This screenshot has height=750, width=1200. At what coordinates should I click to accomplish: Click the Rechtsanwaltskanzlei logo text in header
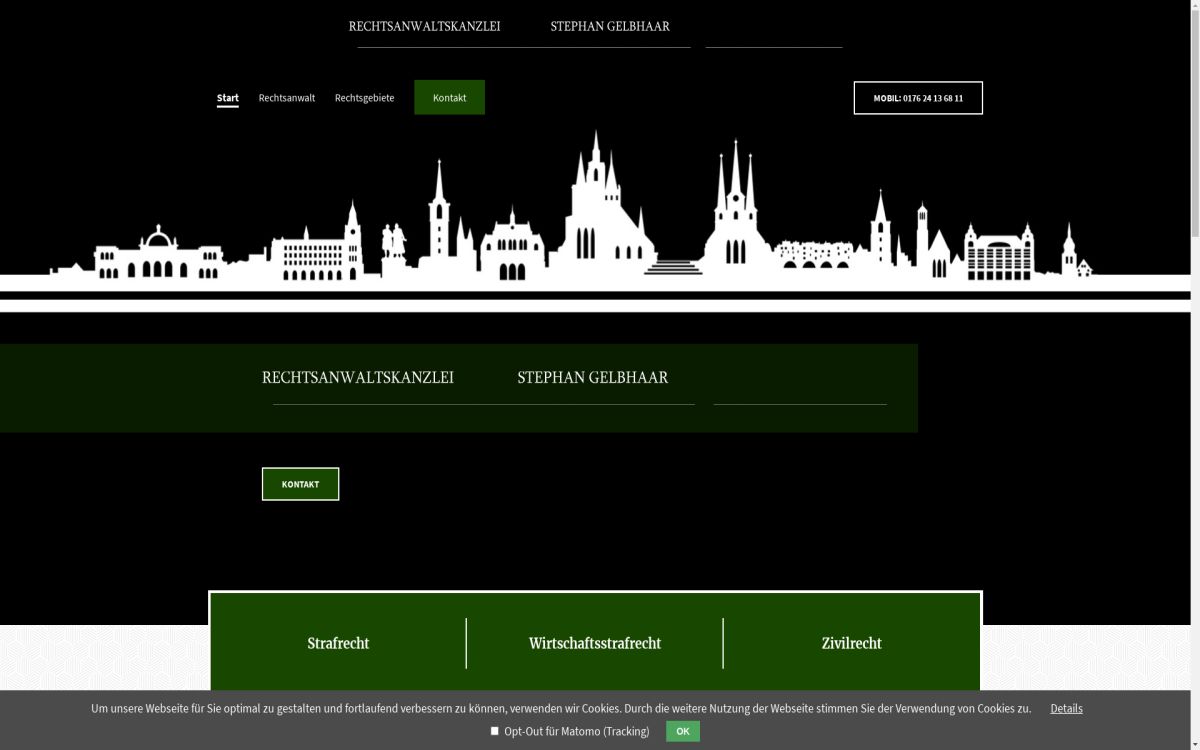click(x=424, y=27)
